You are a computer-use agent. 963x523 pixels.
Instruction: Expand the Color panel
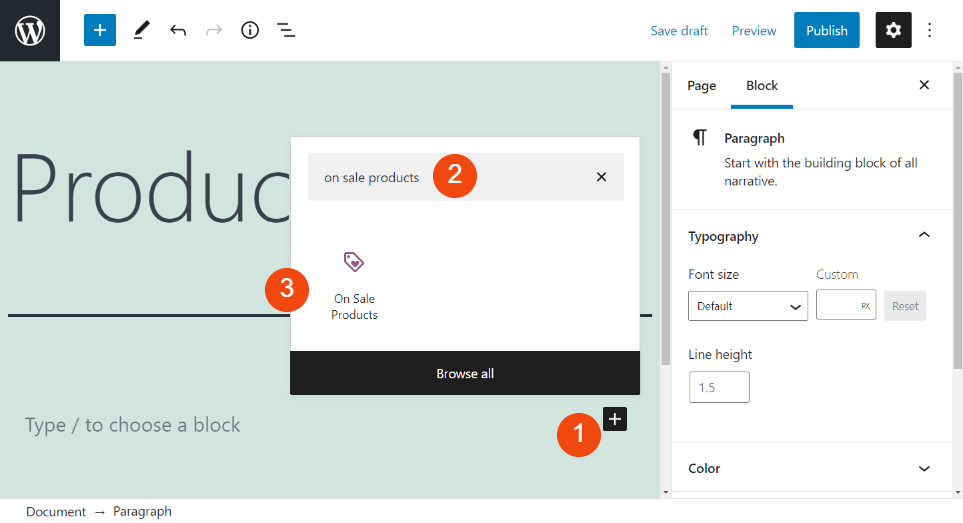click(924, 468)
